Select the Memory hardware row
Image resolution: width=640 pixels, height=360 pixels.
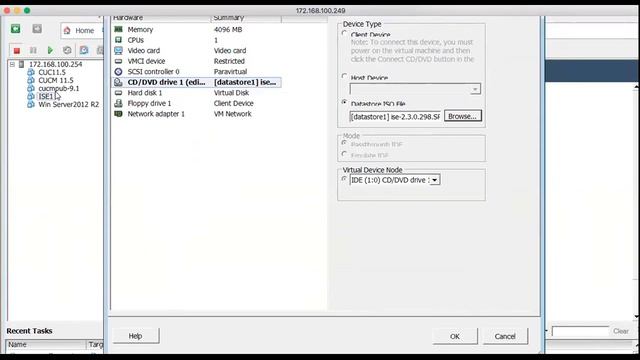[x=196, y=29]
